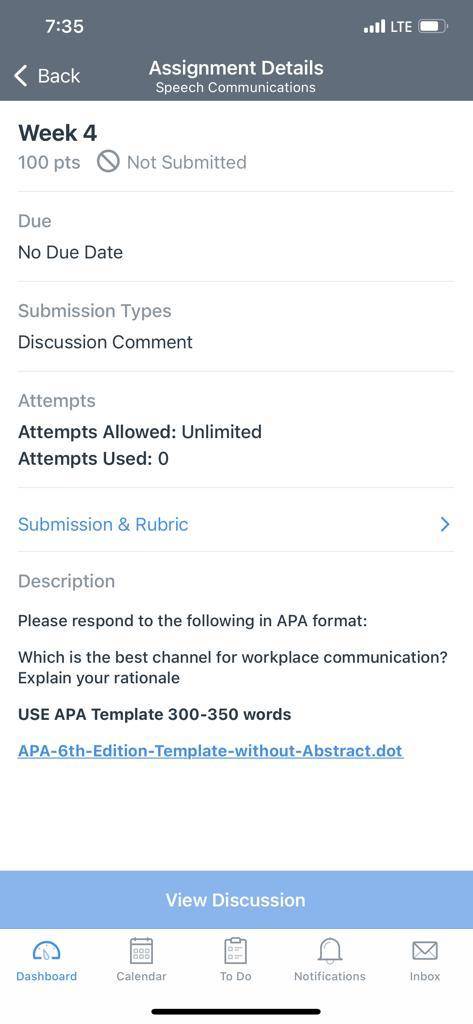Open the Inbox envelope icon
The image size is (473, 1024).
(425, 950)
